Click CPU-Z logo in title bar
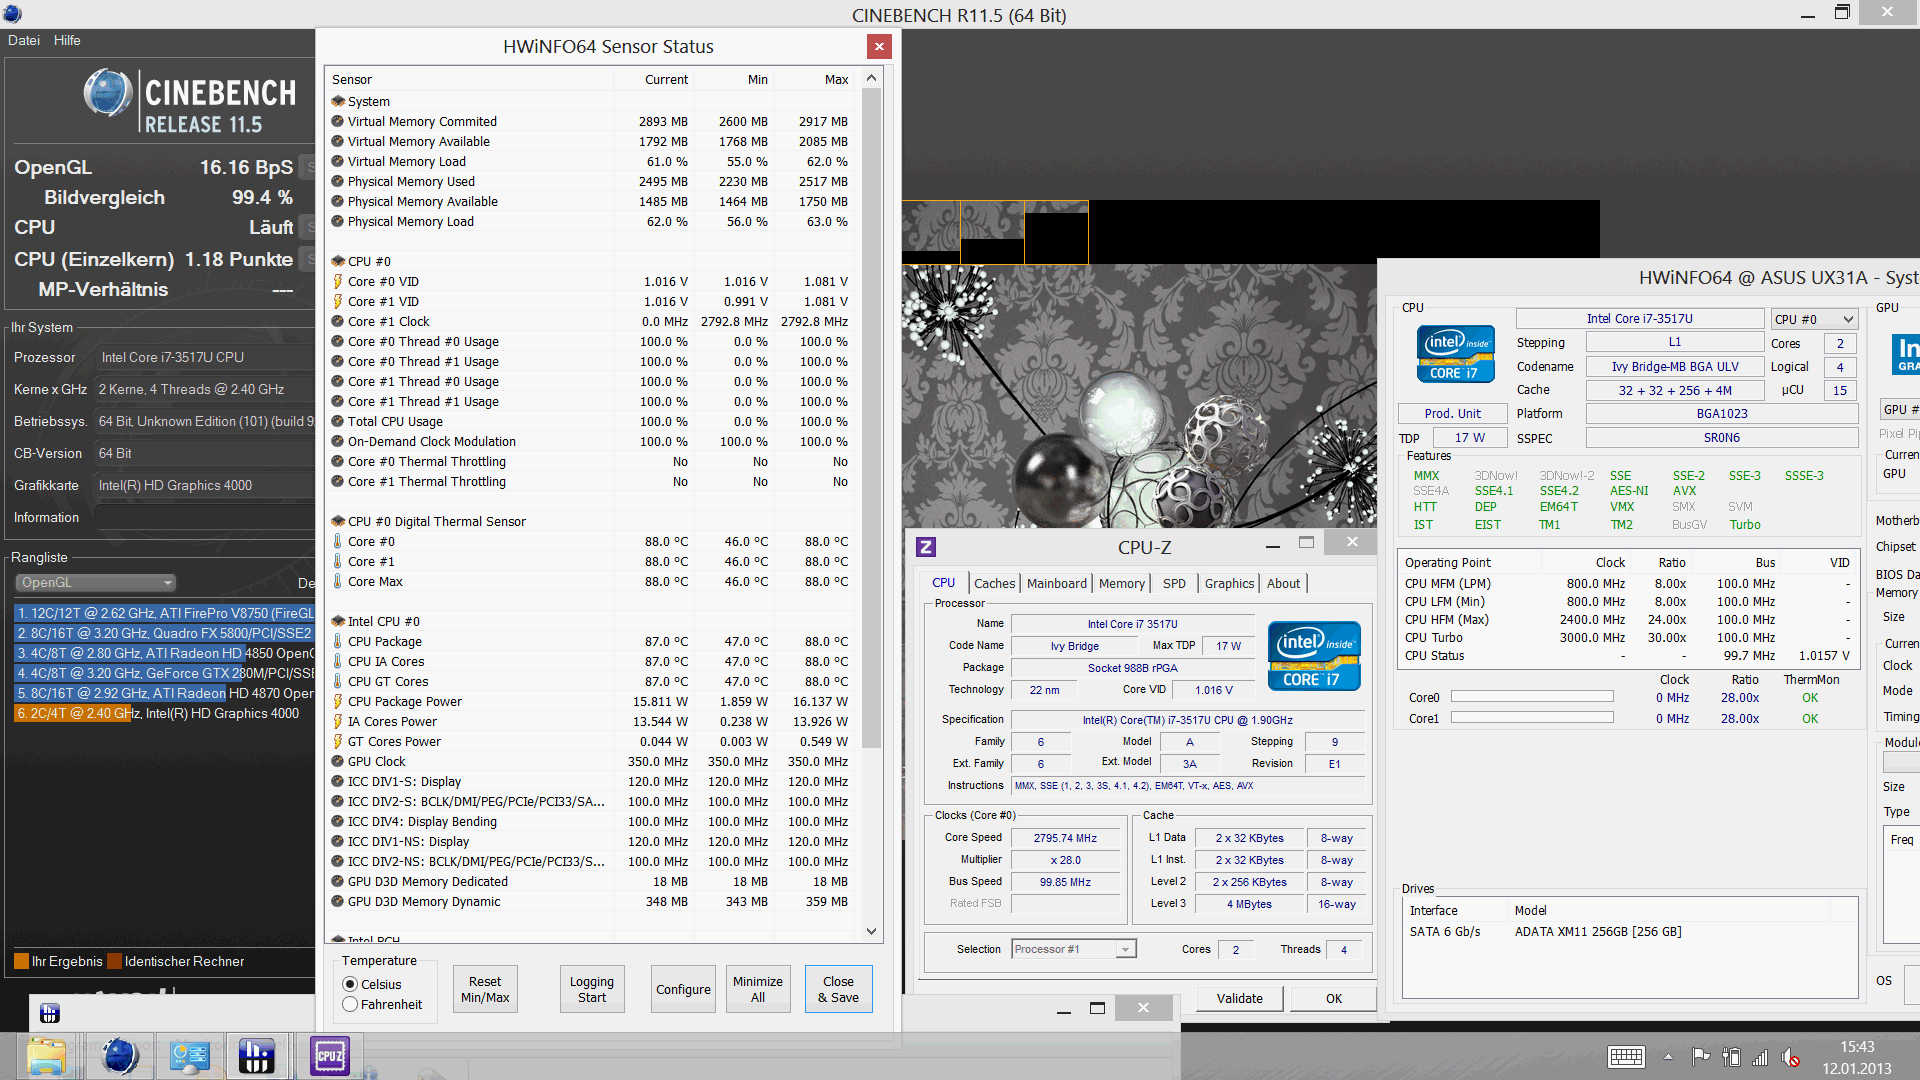 pos(926,547)
